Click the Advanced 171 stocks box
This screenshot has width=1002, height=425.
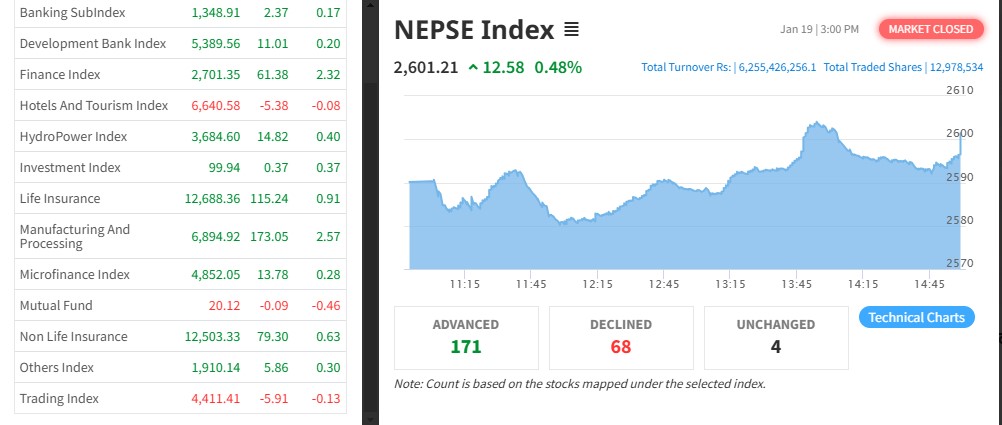tap(466, 337)
